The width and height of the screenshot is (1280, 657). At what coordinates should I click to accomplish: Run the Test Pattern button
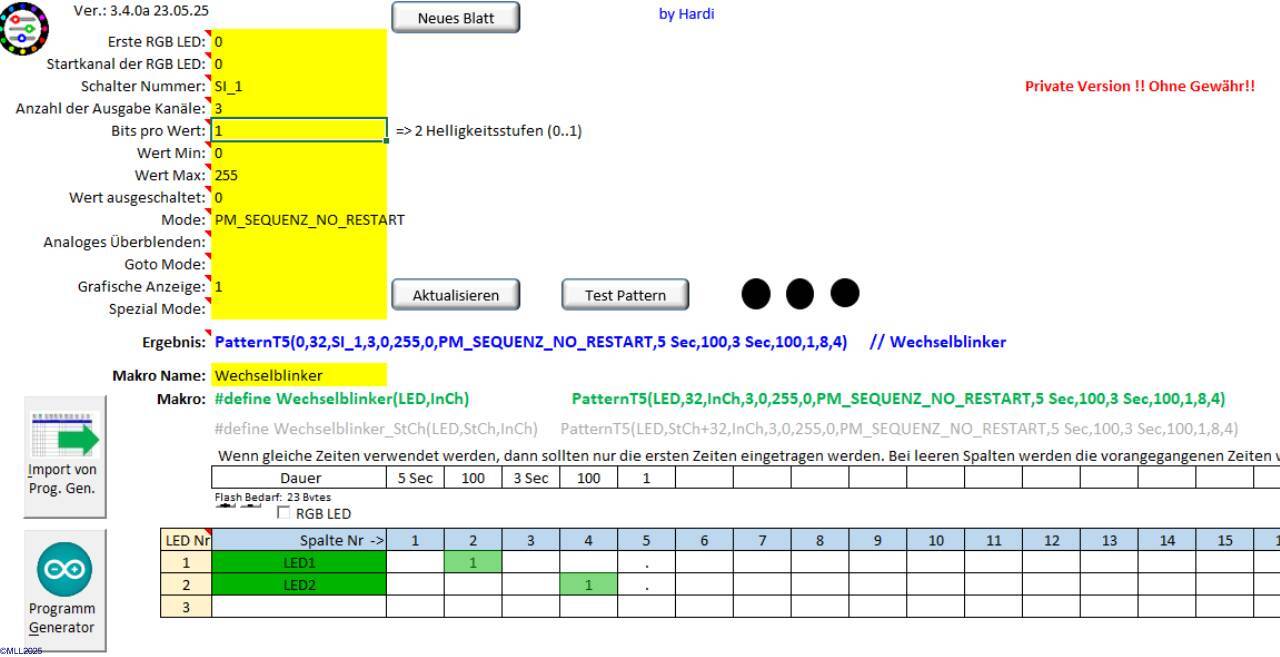625,295
